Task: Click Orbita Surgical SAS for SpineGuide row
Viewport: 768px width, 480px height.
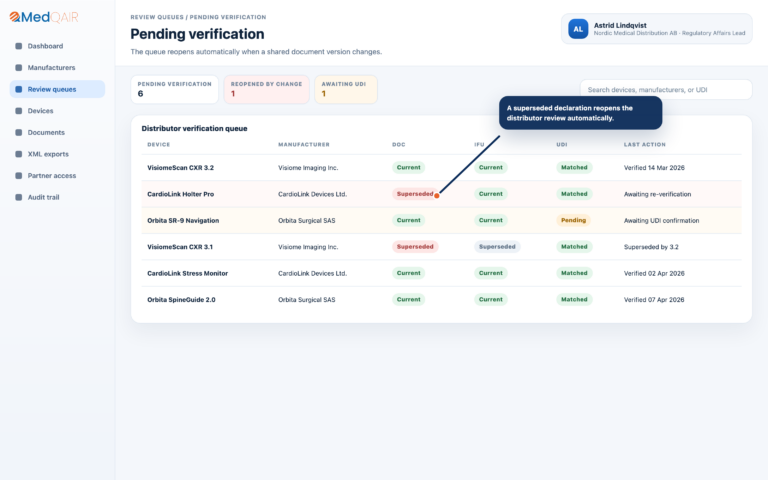Action: click(307, 300)
